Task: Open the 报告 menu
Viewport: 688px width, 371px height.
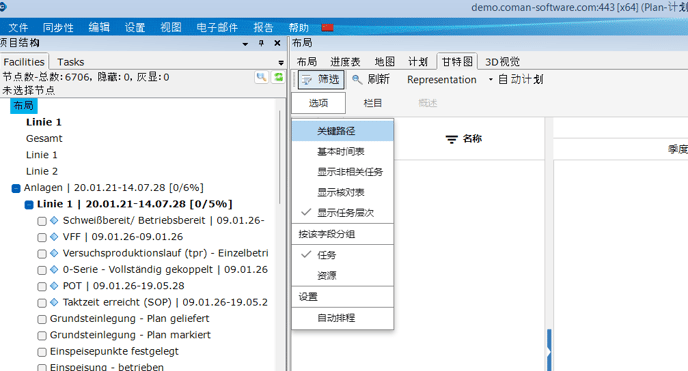Action: (x=263, y=28)
